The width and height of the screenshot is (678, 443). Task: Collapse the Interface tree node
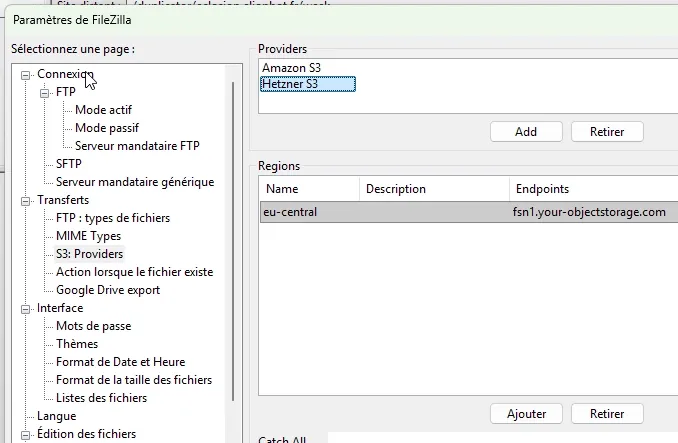pyautogui.click(x=26, y=309)
